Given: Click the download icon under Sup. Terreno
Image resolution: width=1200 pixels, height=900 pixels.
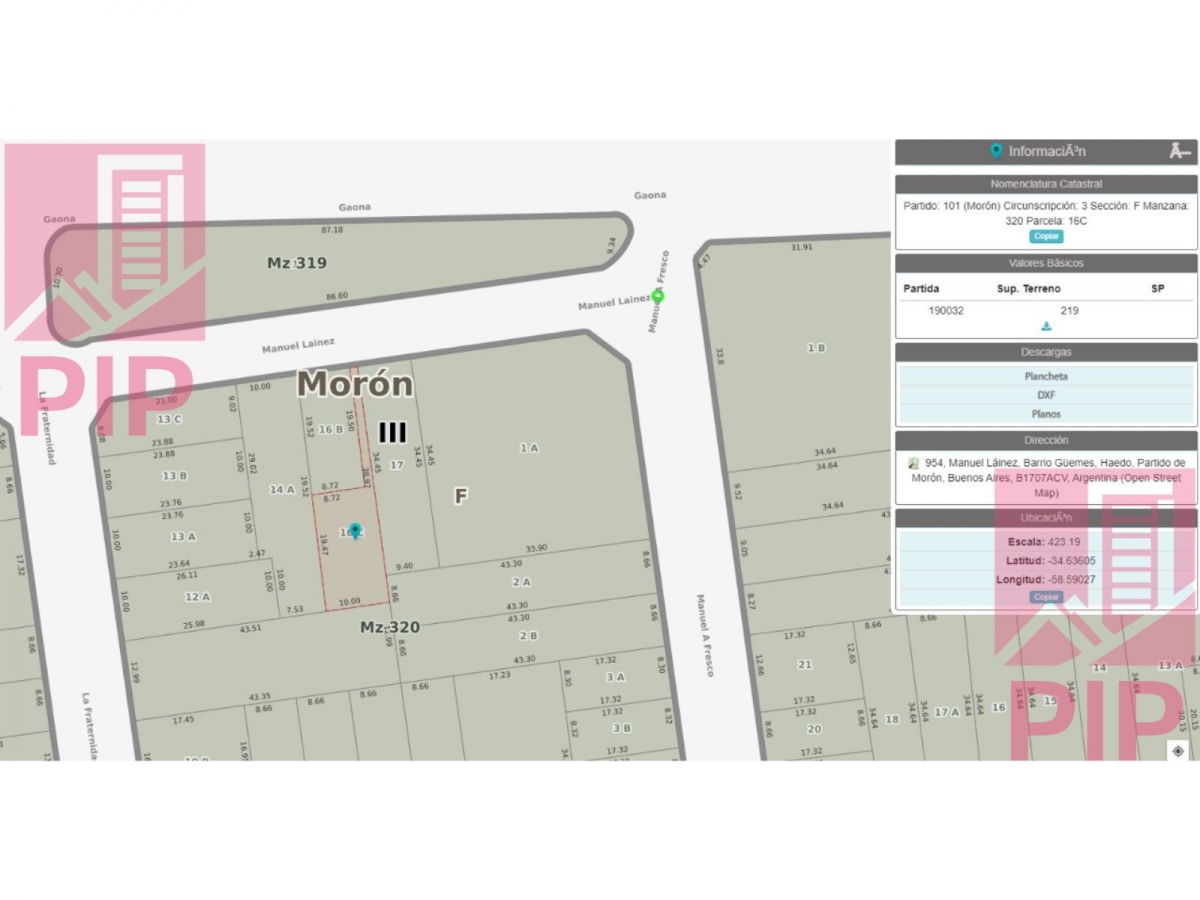Looking at the screenshot, I should [x=1046, y=326].
